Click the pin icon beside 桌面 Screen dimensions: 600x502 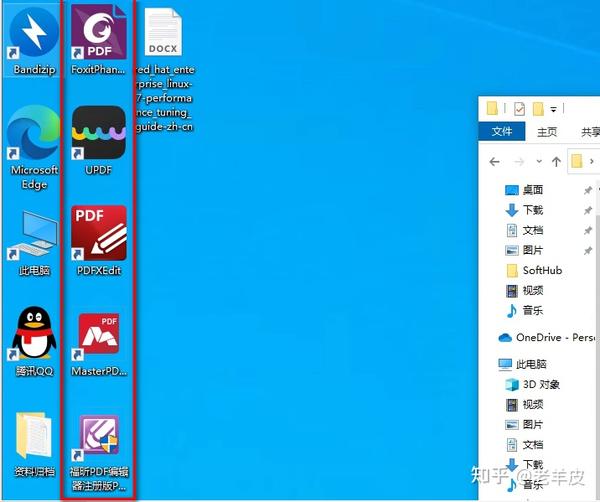pos(588,190)
